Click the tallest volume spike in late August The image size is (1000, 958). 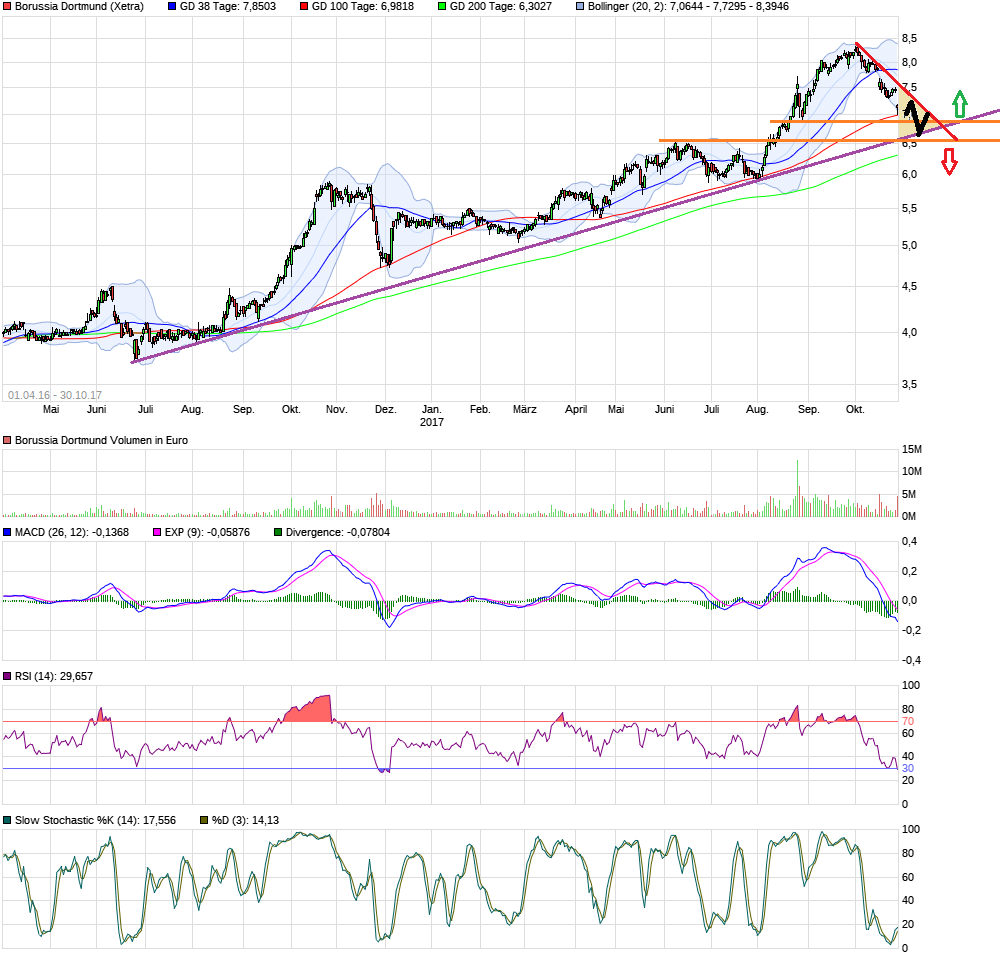(797, 488)
